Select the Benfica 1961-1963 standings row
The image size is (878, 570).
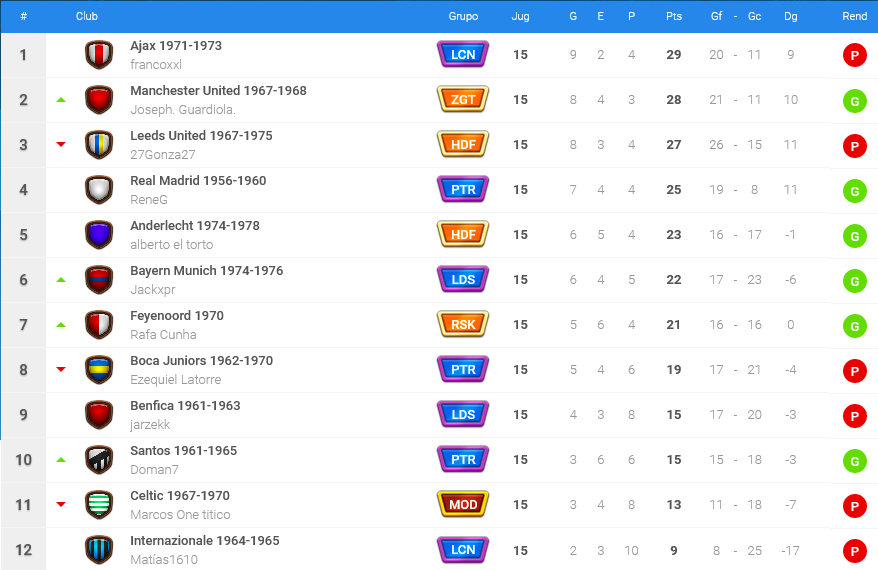click(x=439, y=415)
